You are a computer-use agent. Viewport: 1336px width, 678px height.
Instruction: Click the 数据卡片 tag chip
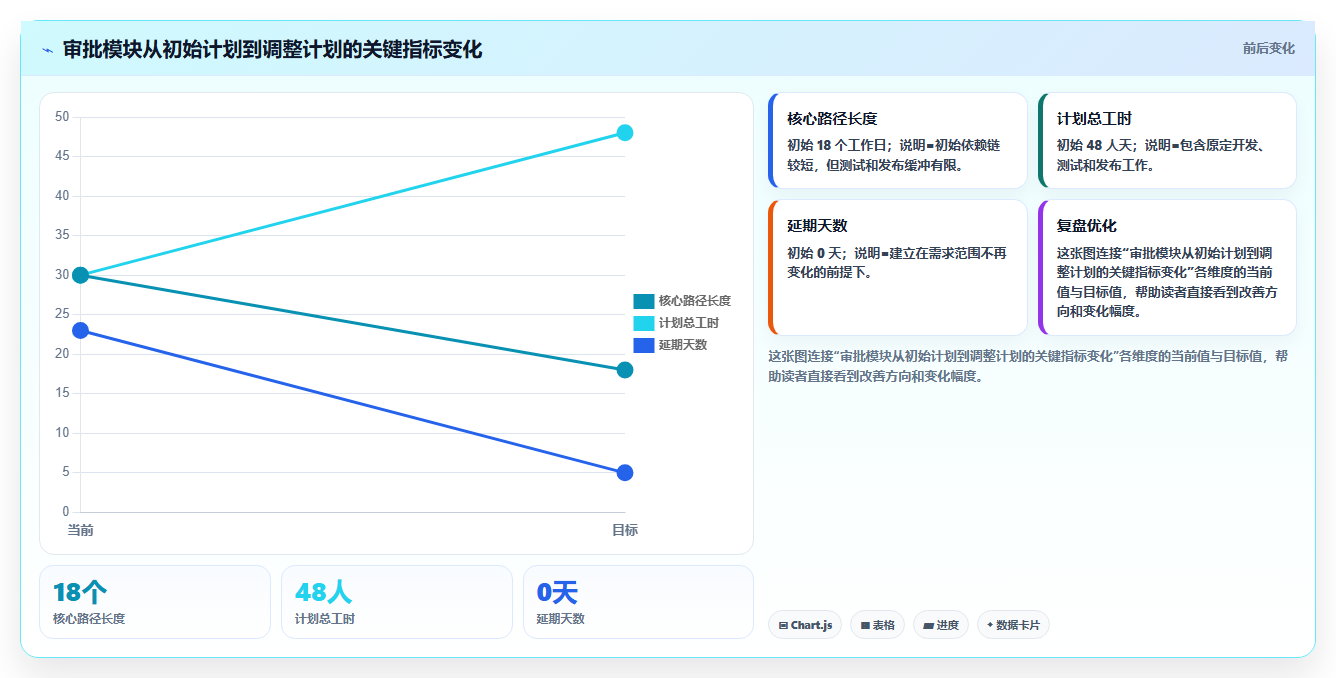pyautogui.click(x=1013, y=625)
